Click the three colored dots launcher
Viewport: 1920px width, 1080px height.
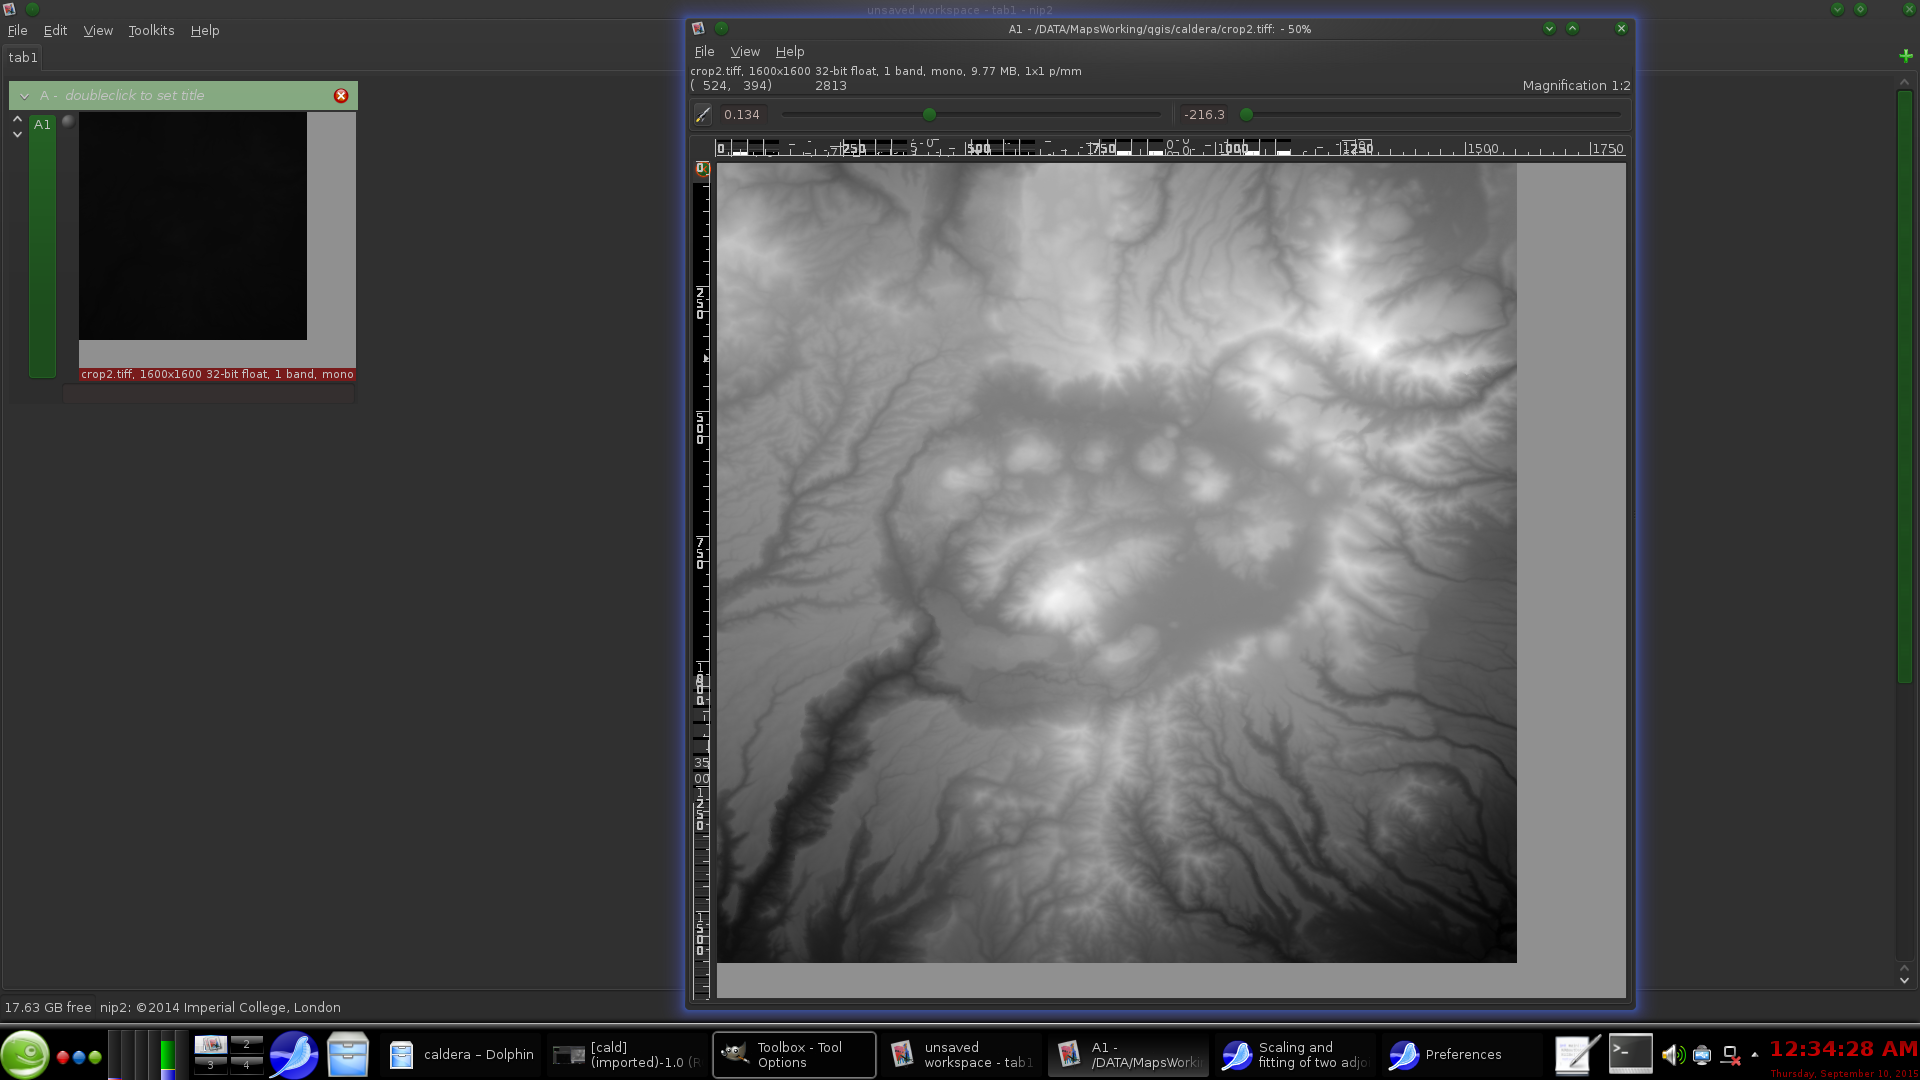tap(79, 1057)
